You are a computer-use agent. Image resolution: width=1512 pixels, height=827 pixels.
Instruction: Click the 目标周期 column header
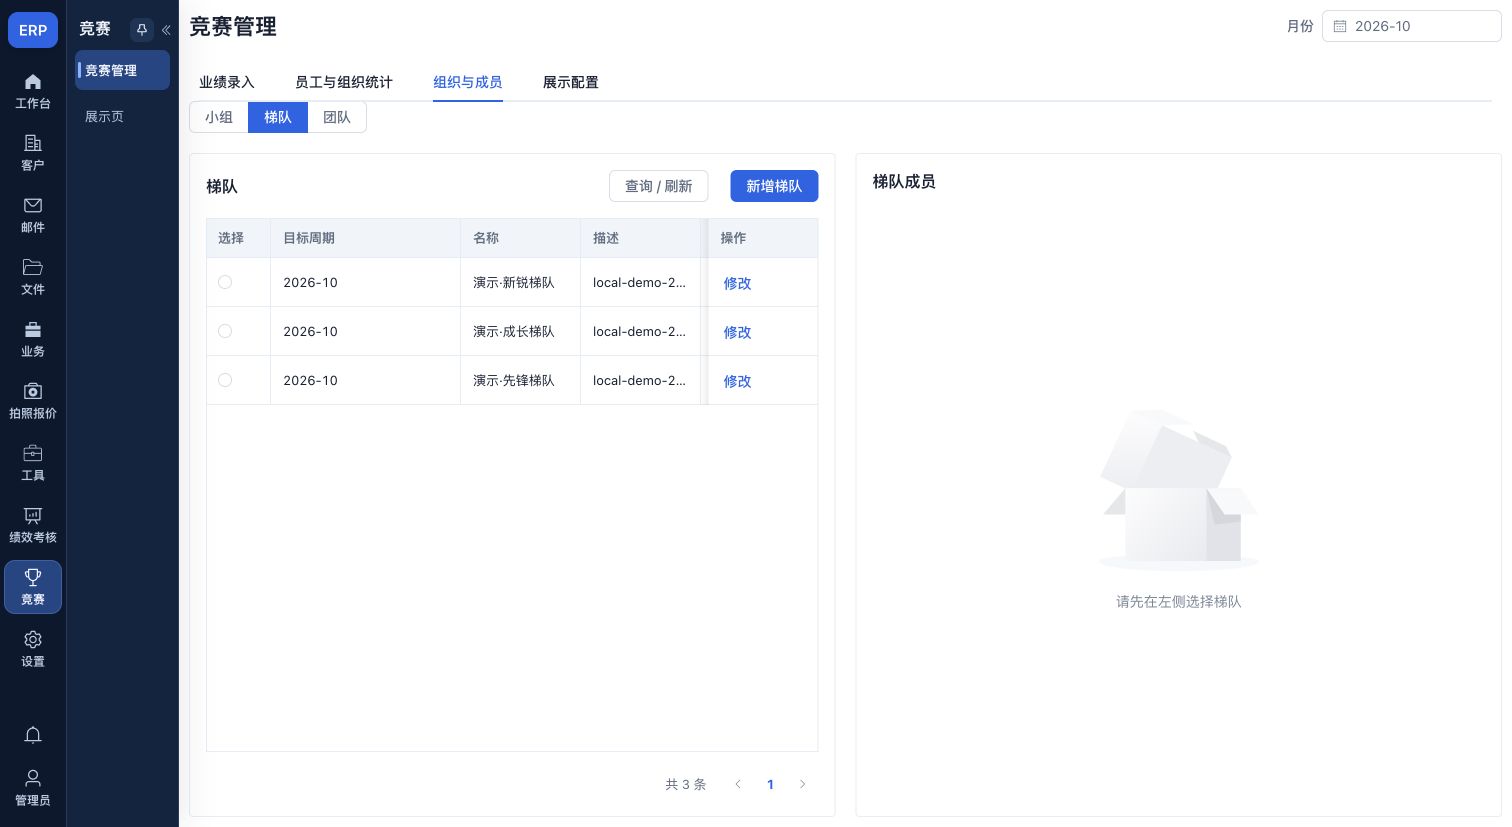coord(365,238)
